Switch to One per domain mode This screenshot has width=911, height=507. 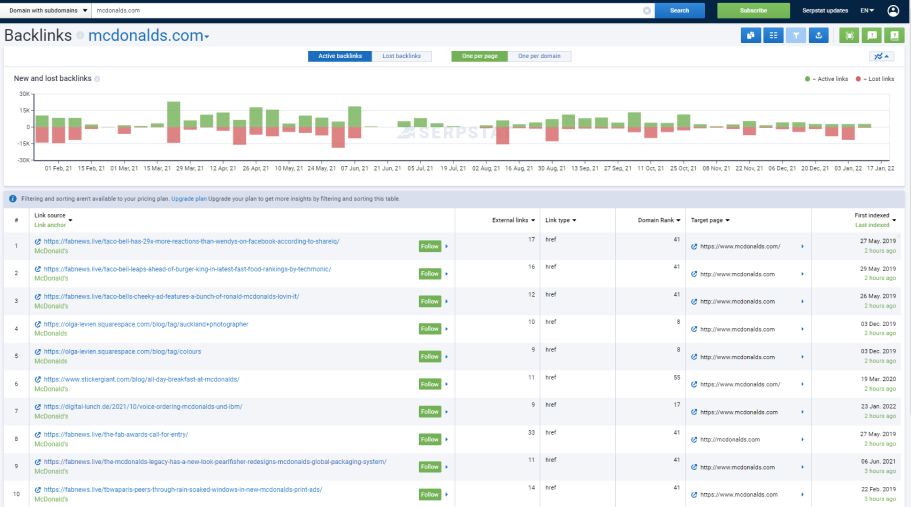(x=539, y=56)
